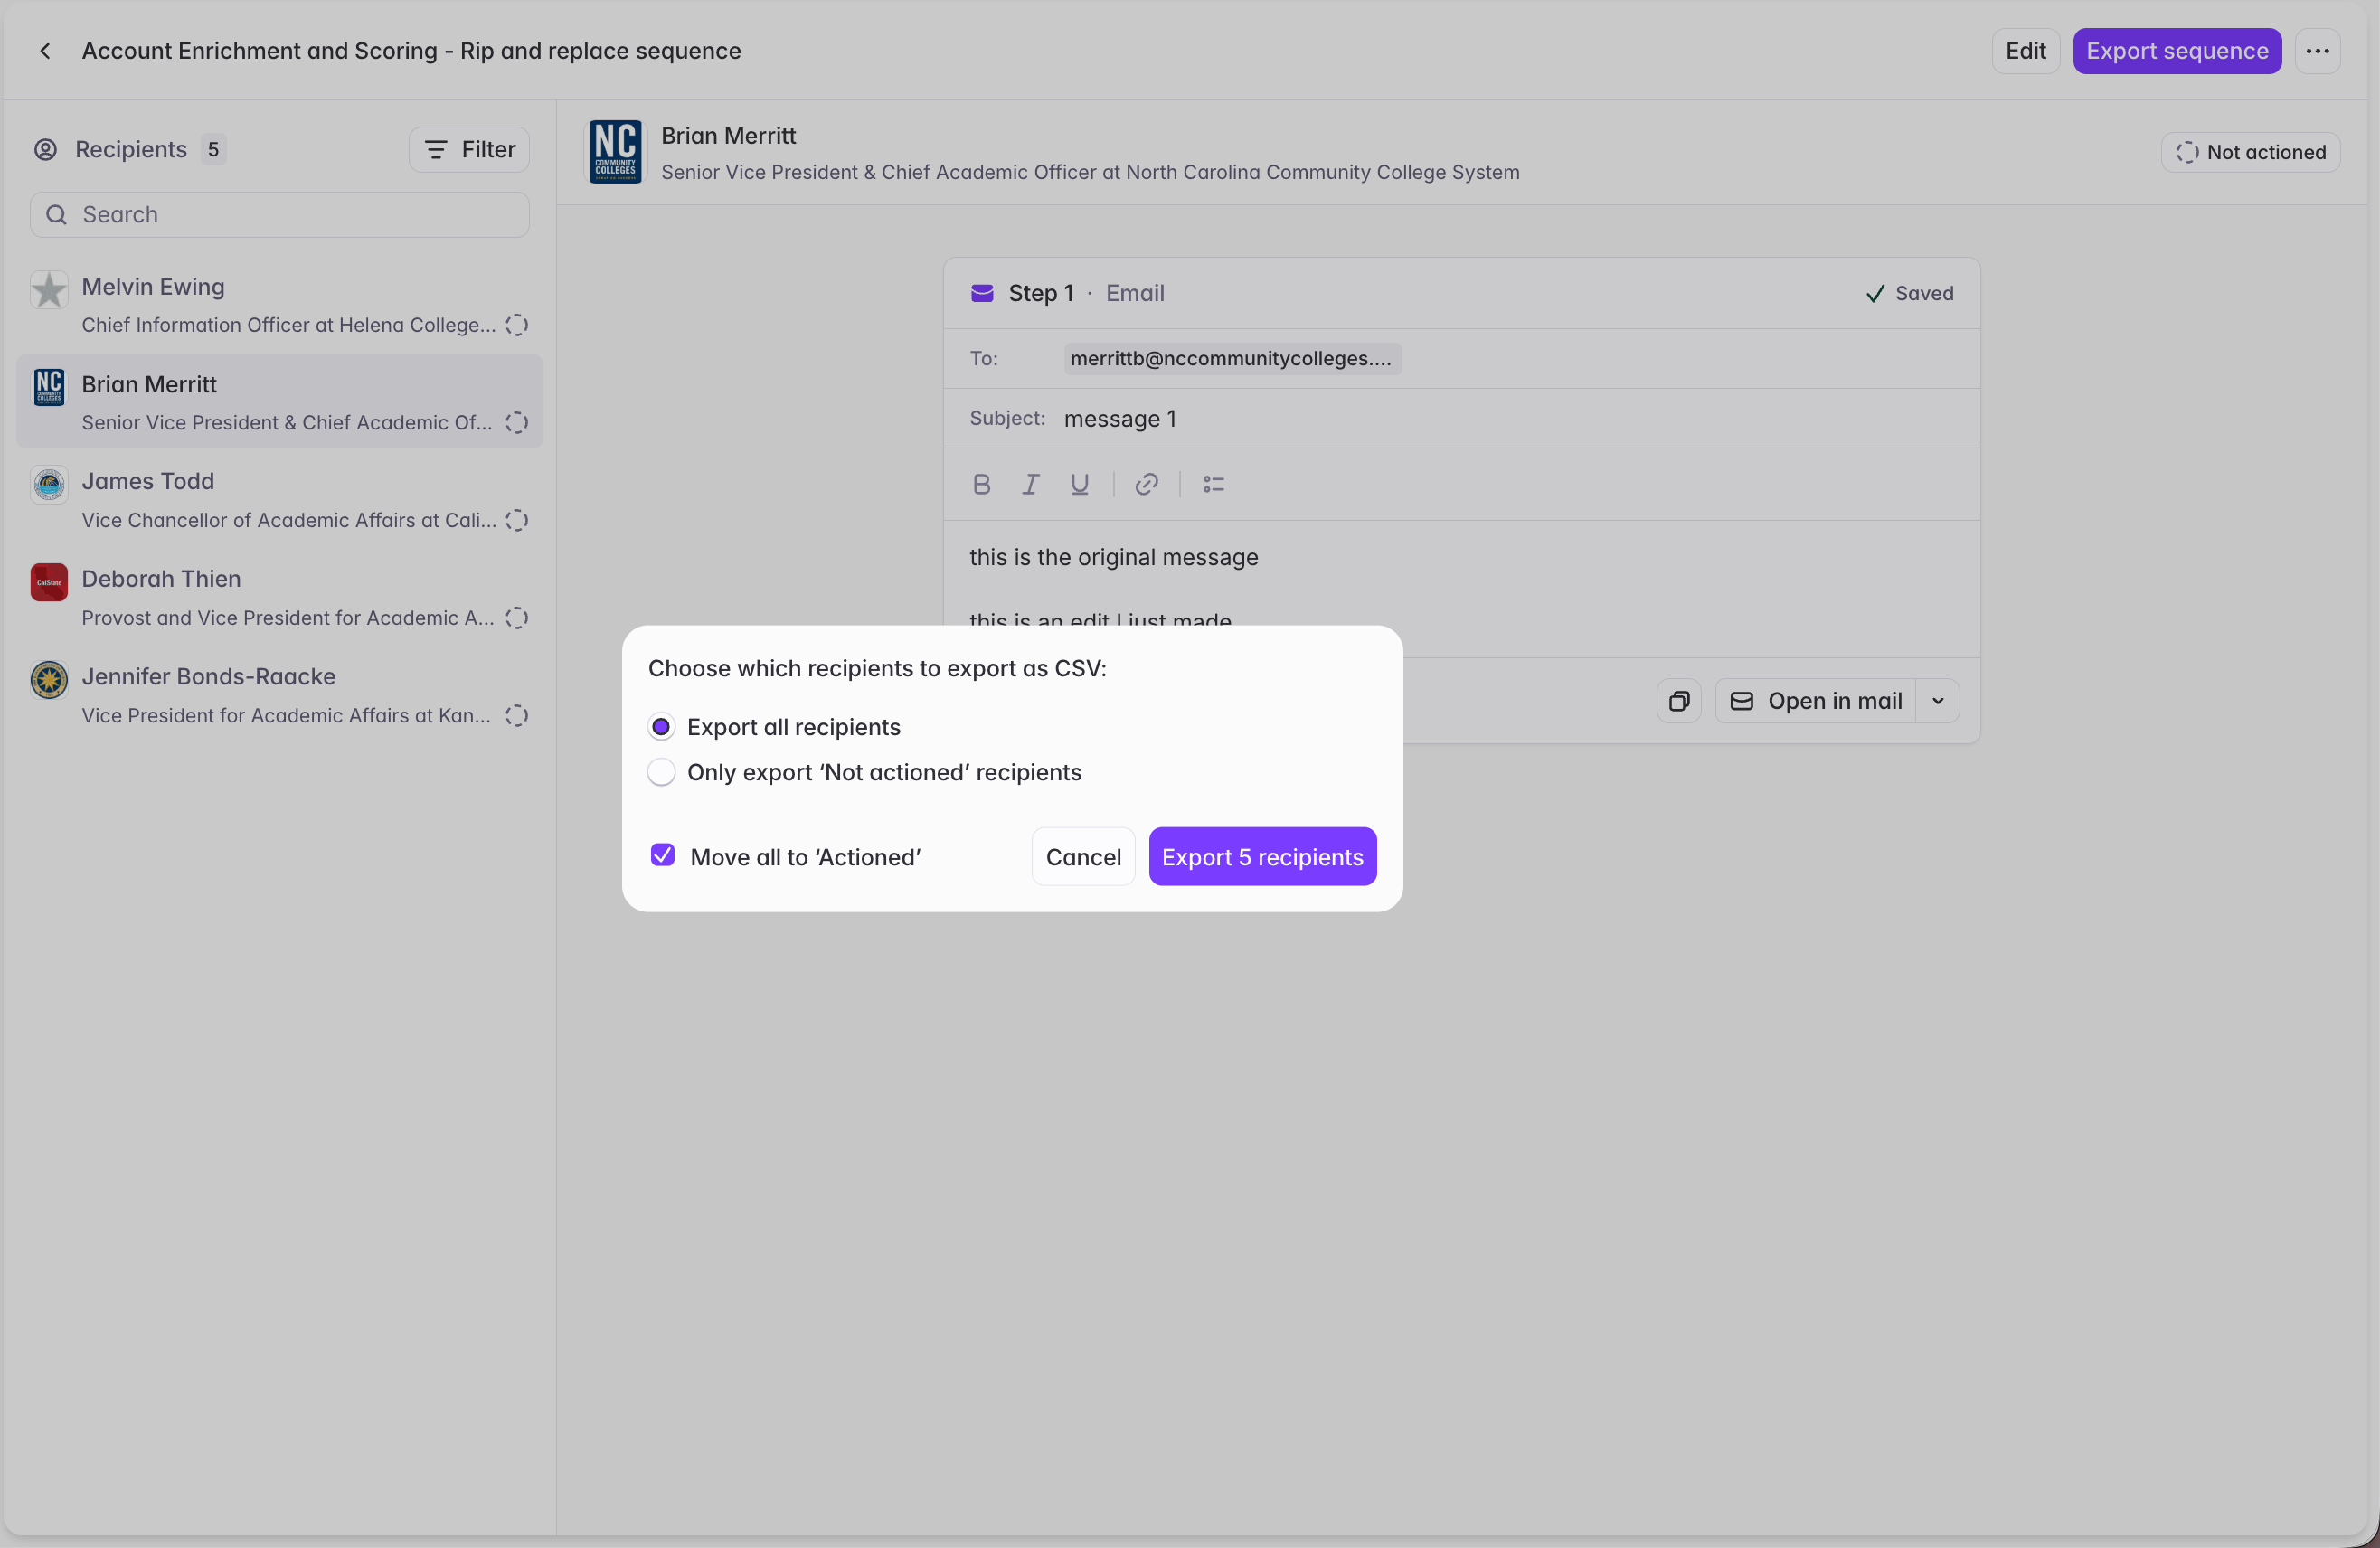This screenshot has height=1548, width=2380.
Task: Click Brian Merritt header name
Action: coord(728,136)
